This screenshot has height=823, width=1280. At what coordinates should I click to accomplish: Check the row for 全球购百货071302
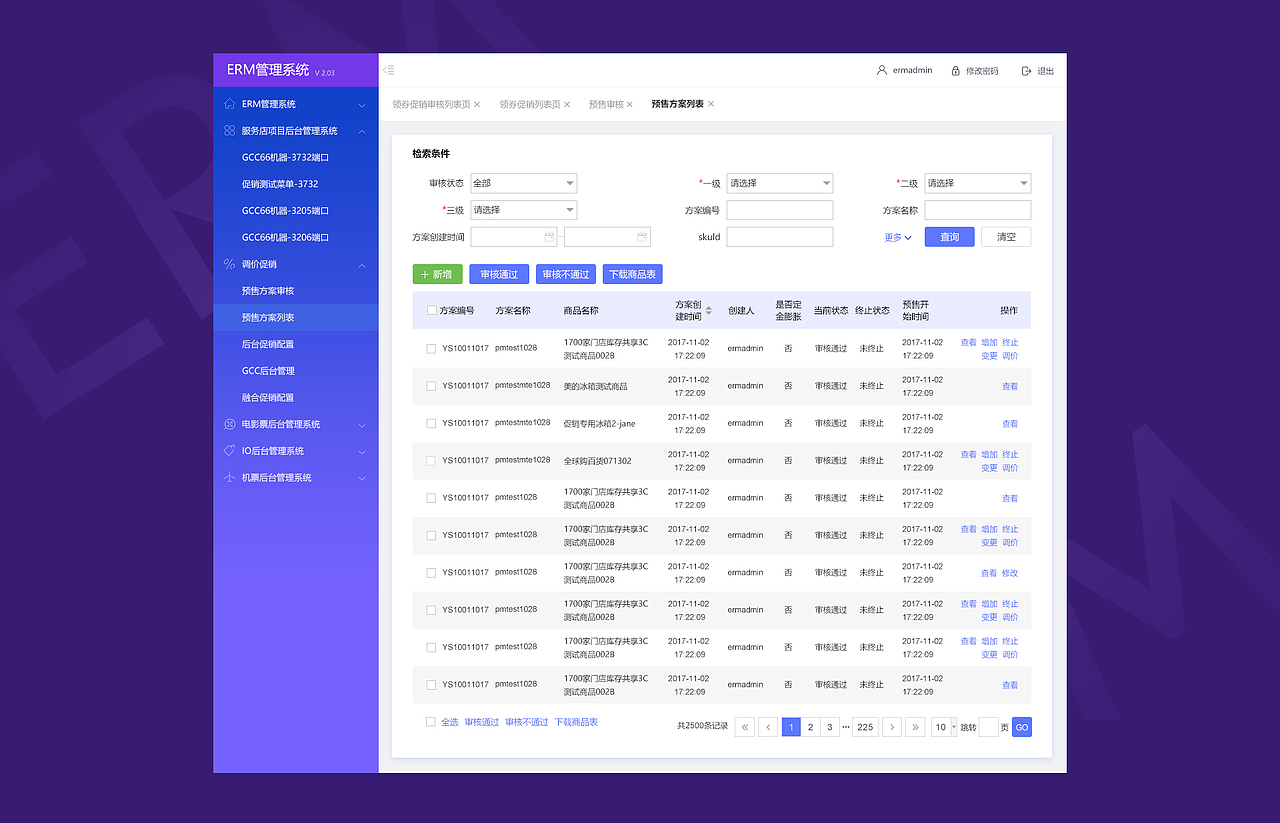pyautogui.click(x=431, y=461)
